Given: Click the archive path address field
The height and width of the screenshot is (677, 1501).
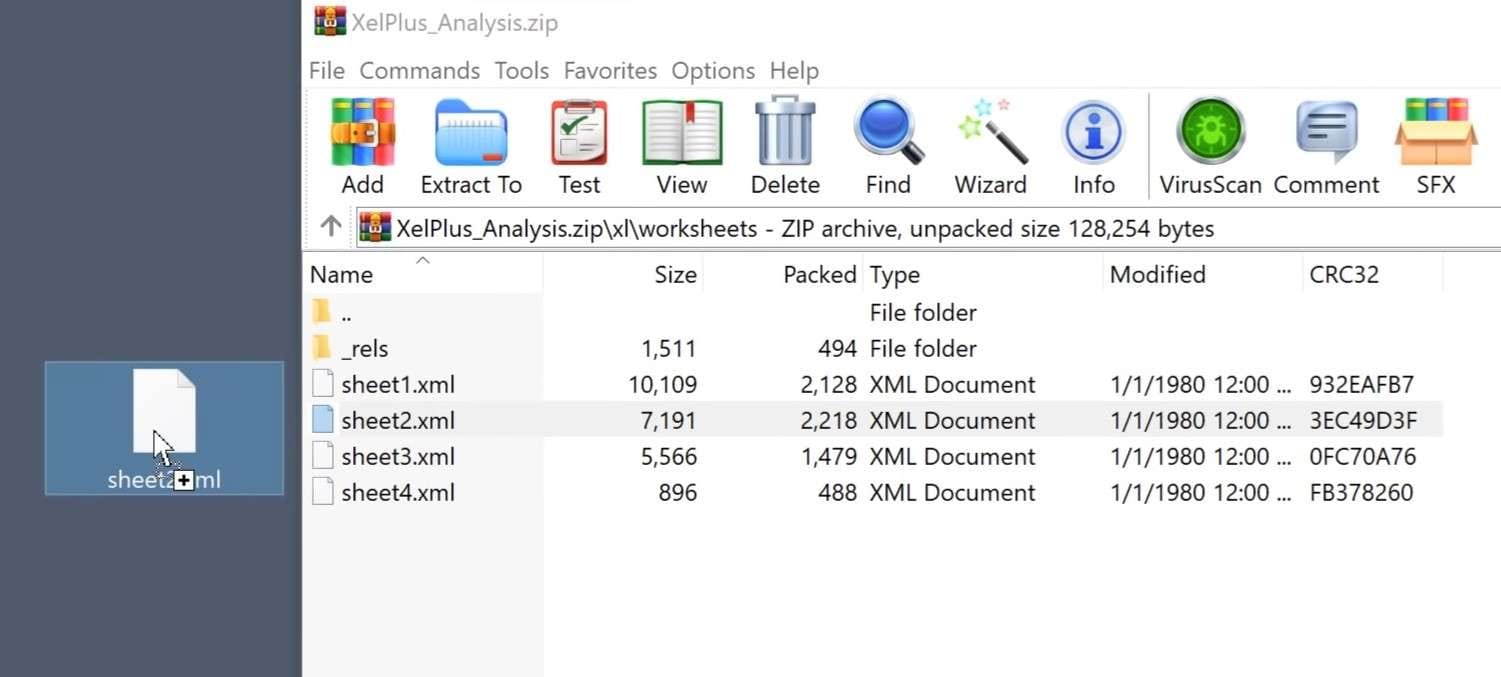Looking at the screenshot, I should pyautogui.click(x=929, y=228).
